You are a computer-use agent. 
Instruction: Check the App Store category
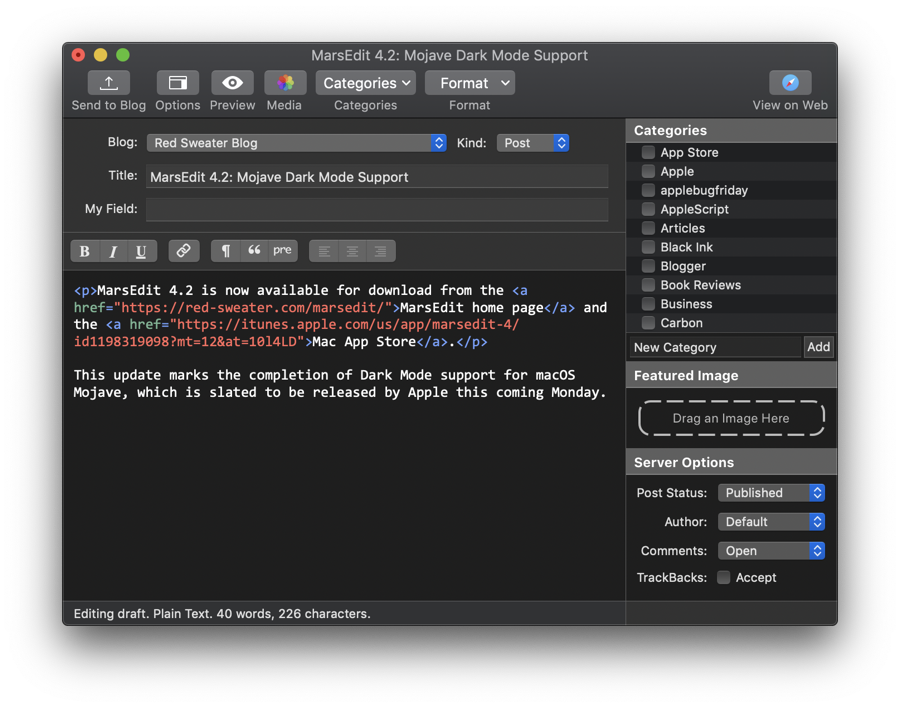pyautogui.click(x=648, y=152)
